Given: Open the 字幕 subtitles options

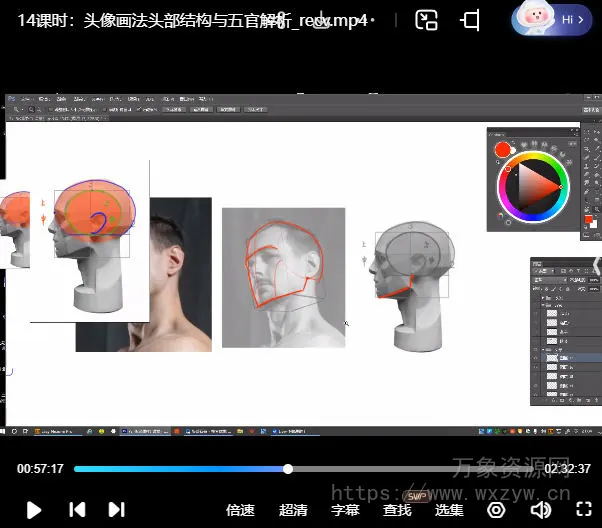Looking at the screenshot, I should pyautogui.click(x=345, y=510).
